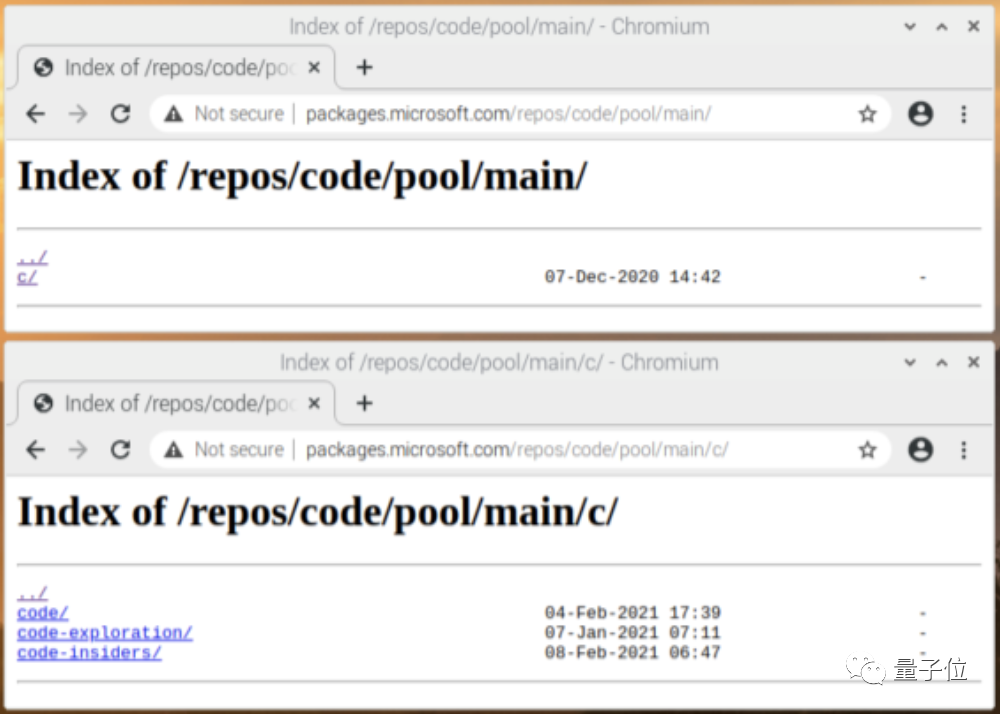Click the date 07-Jan-2021 07:11
Image resolution: width=1000 pixels, height=714 pixels.
tap(633, 633)
